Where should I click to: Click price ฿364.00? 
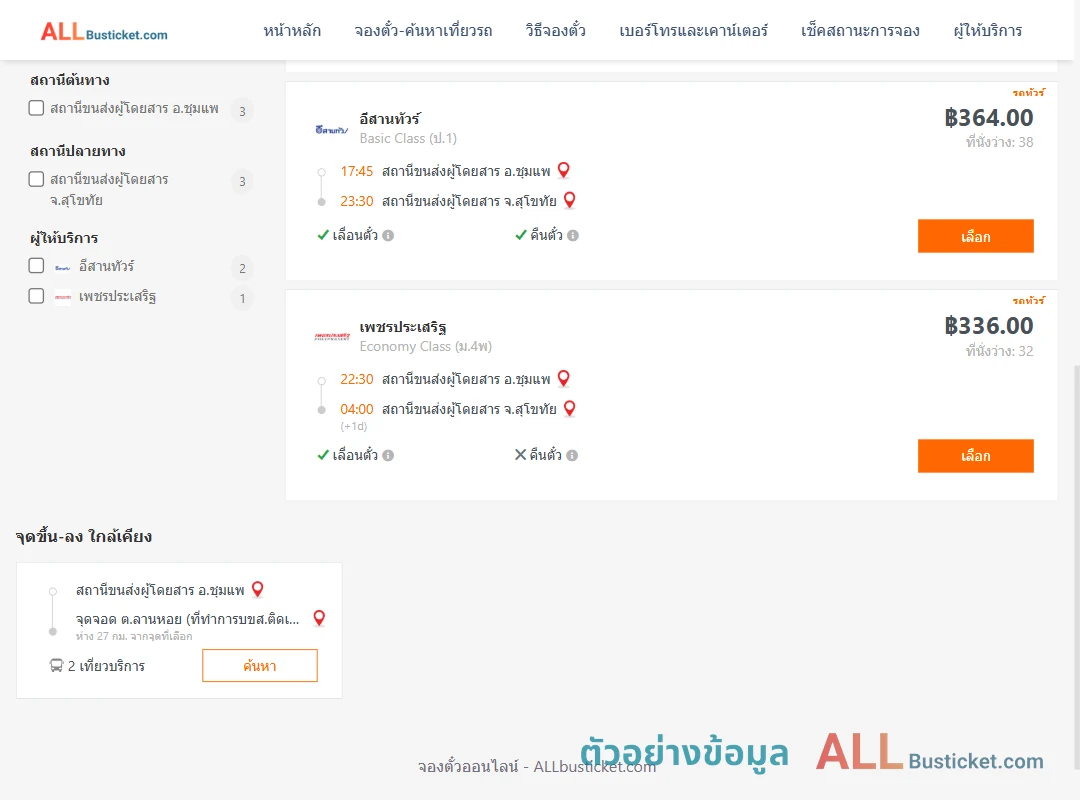988,118
